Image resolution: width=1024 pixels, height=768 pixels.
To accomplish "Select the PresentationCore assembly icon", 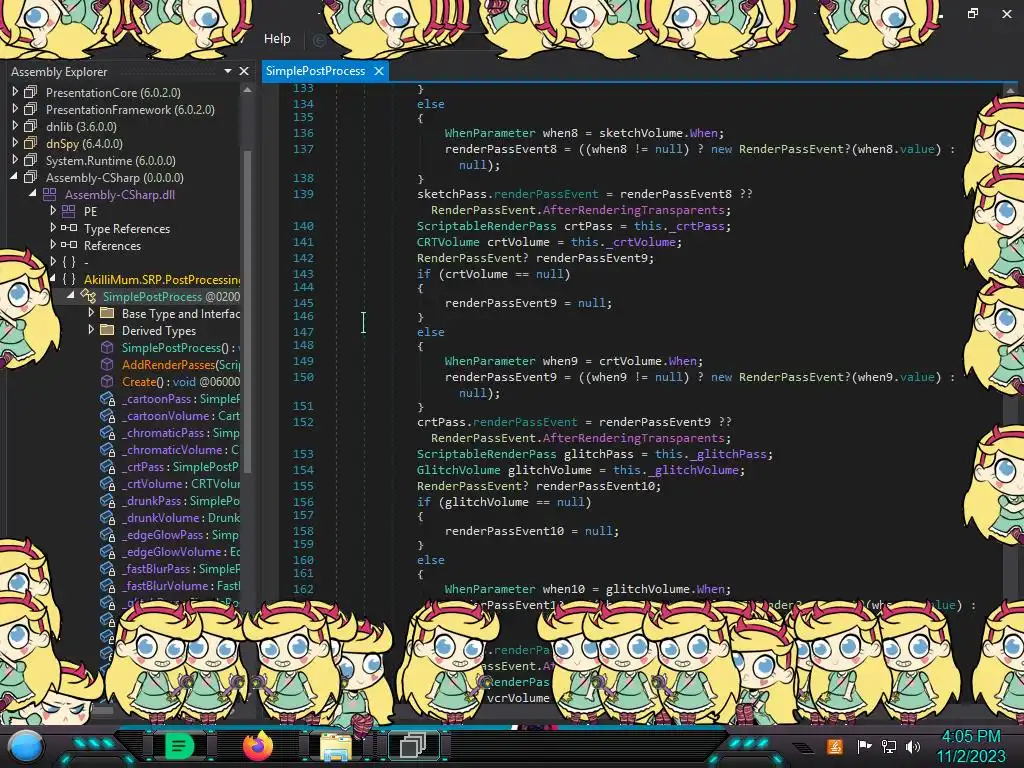I will pyautogui.click(x=31, y=92).
